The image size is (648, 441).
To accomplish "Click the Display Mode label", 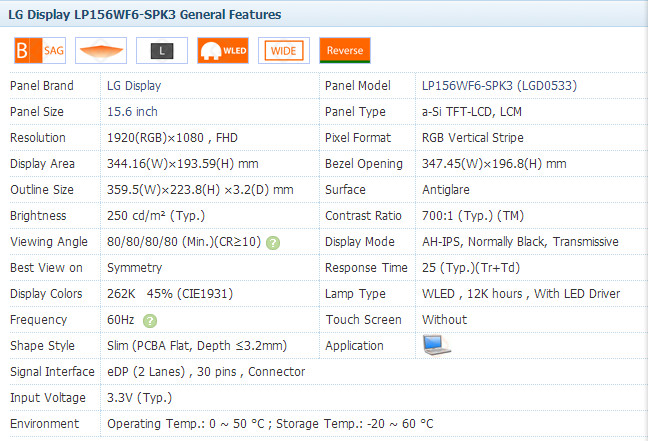I will (x=360, y=242).
